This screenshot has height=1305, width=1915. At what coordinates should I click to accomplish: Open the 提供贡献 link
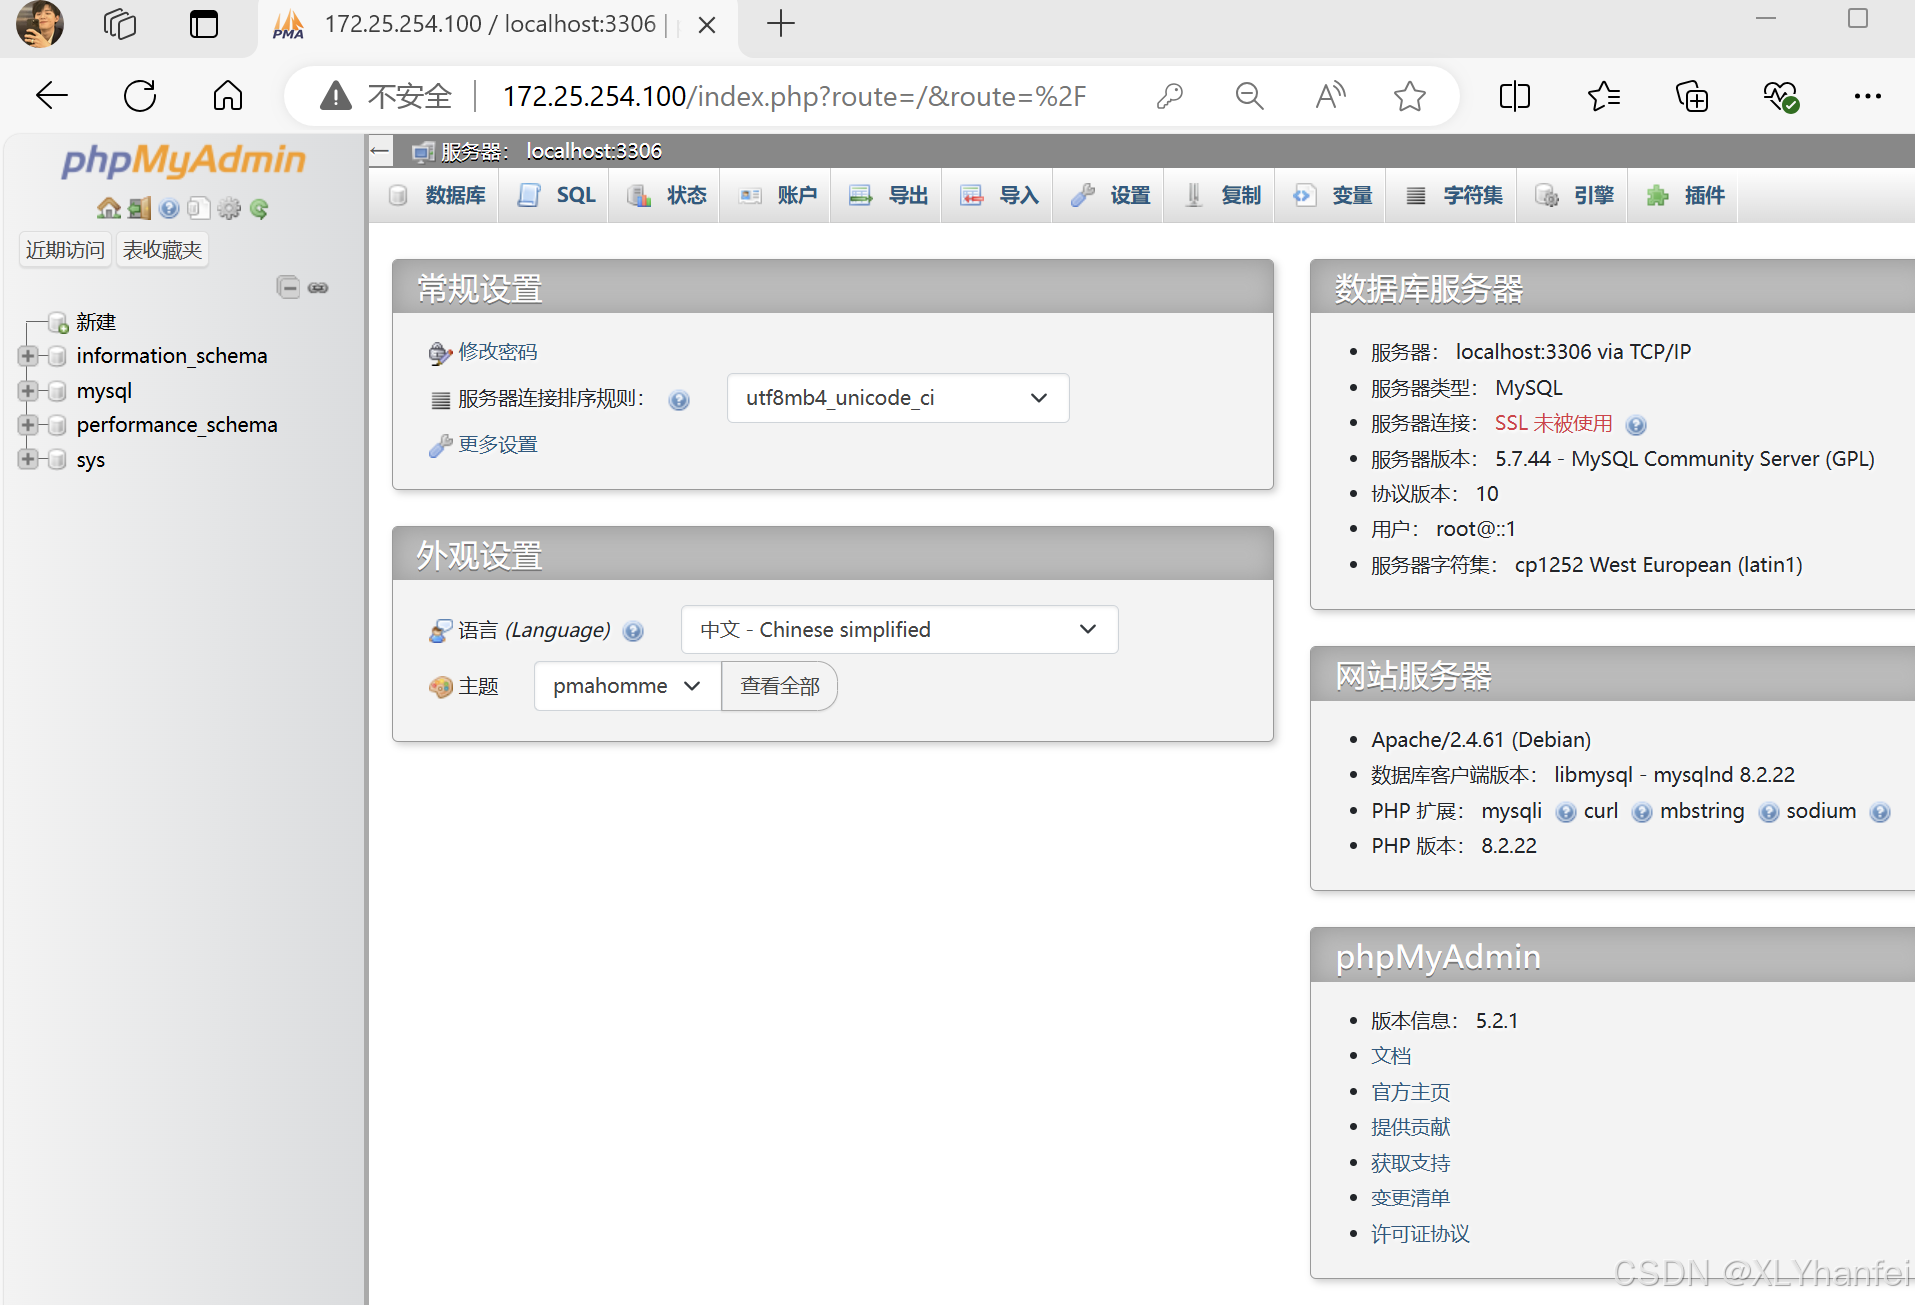pos(1410,1127)
